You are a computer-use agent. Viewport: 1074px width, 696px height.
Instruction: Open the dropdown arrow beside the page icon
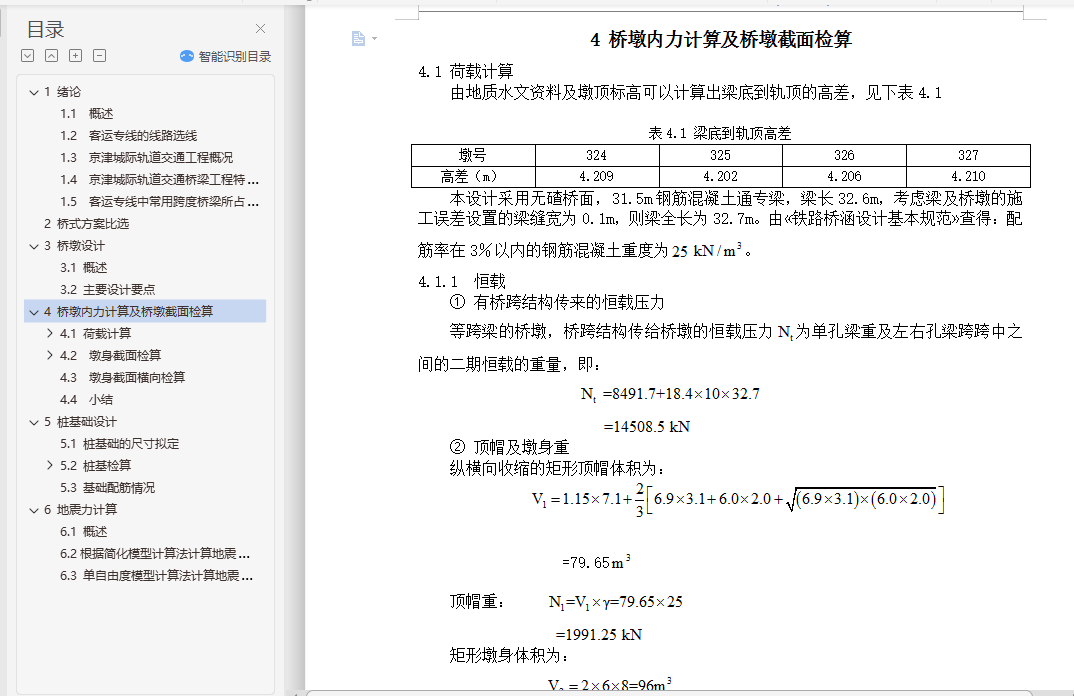coord(374,39)
